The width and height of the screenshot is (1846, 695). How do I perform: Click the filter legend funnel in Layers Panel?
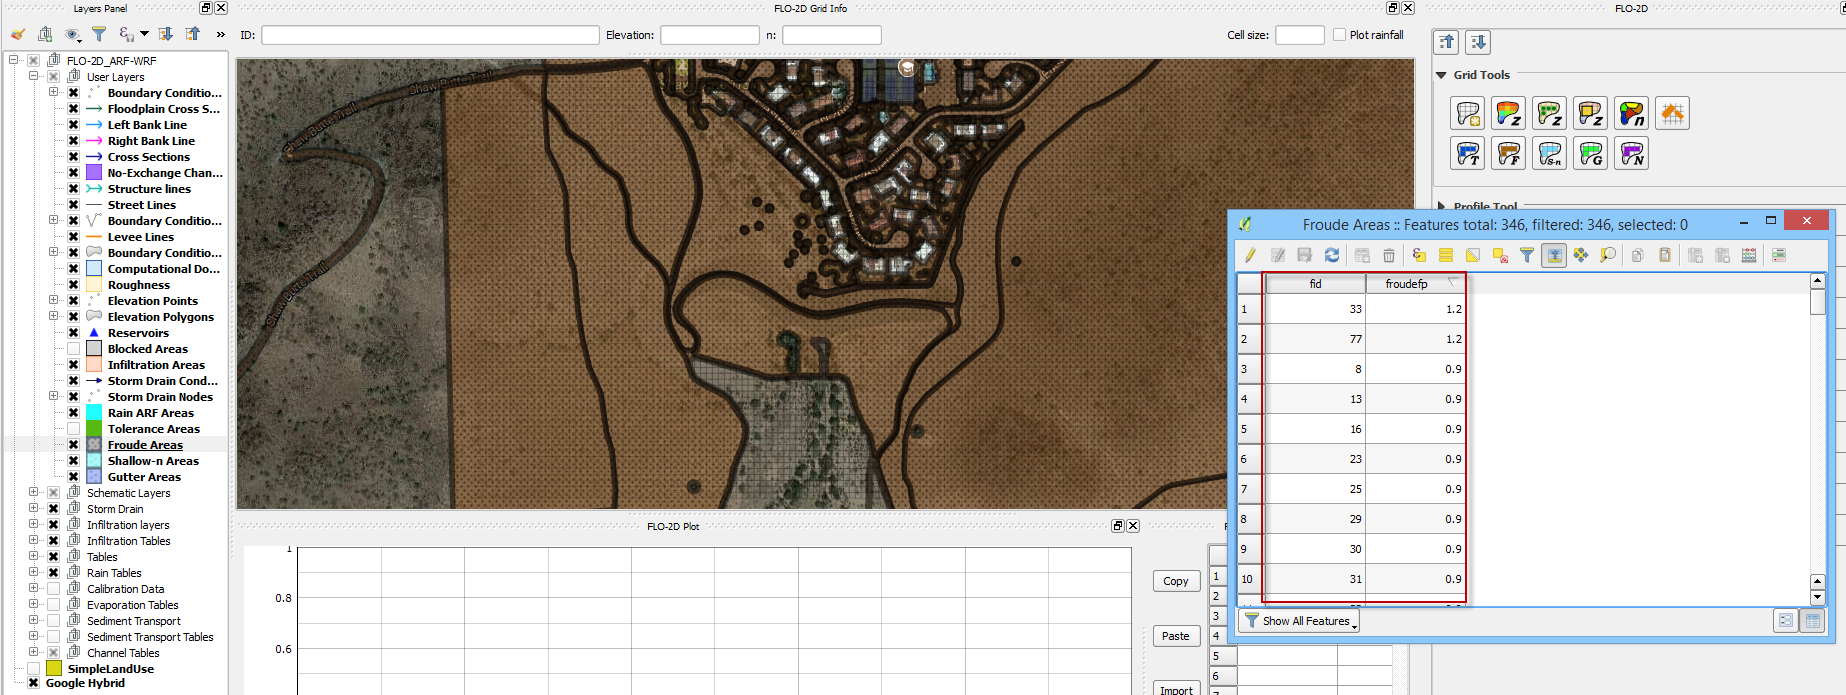[99, 34]
